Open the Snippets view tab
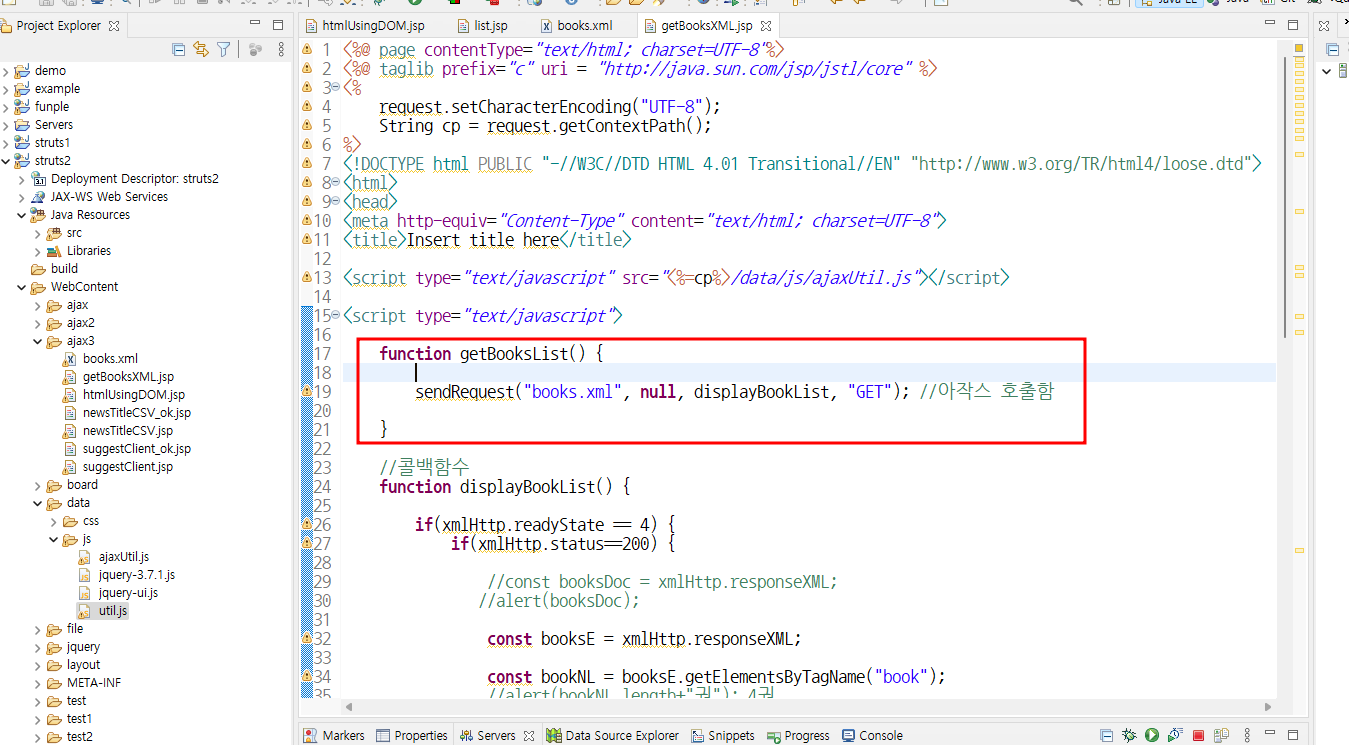This screenshot has width=1349, height=745. (723, 735)
